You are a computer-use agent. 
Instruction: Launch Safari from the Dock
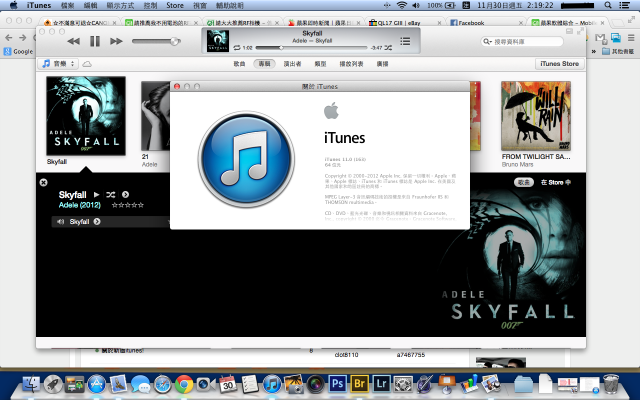click(162, 384)
